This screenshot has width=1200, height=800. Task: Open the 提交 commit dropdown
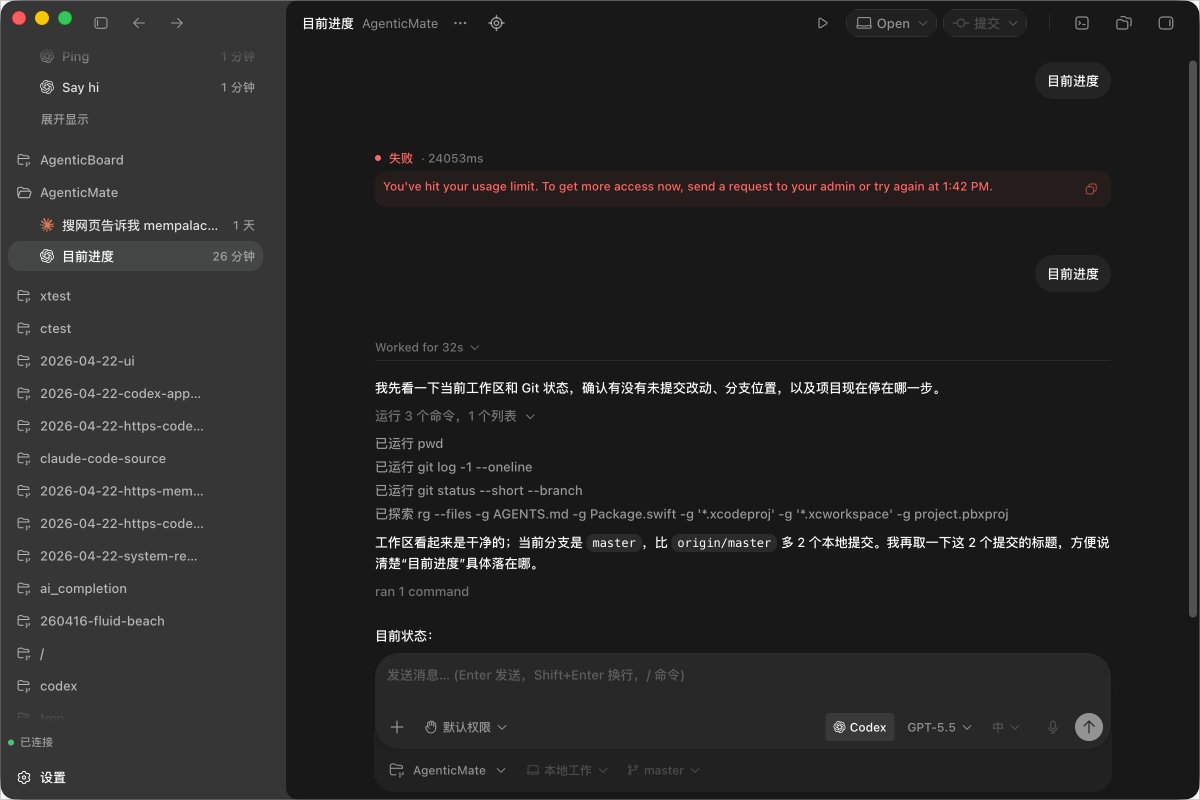click(985, 23)
